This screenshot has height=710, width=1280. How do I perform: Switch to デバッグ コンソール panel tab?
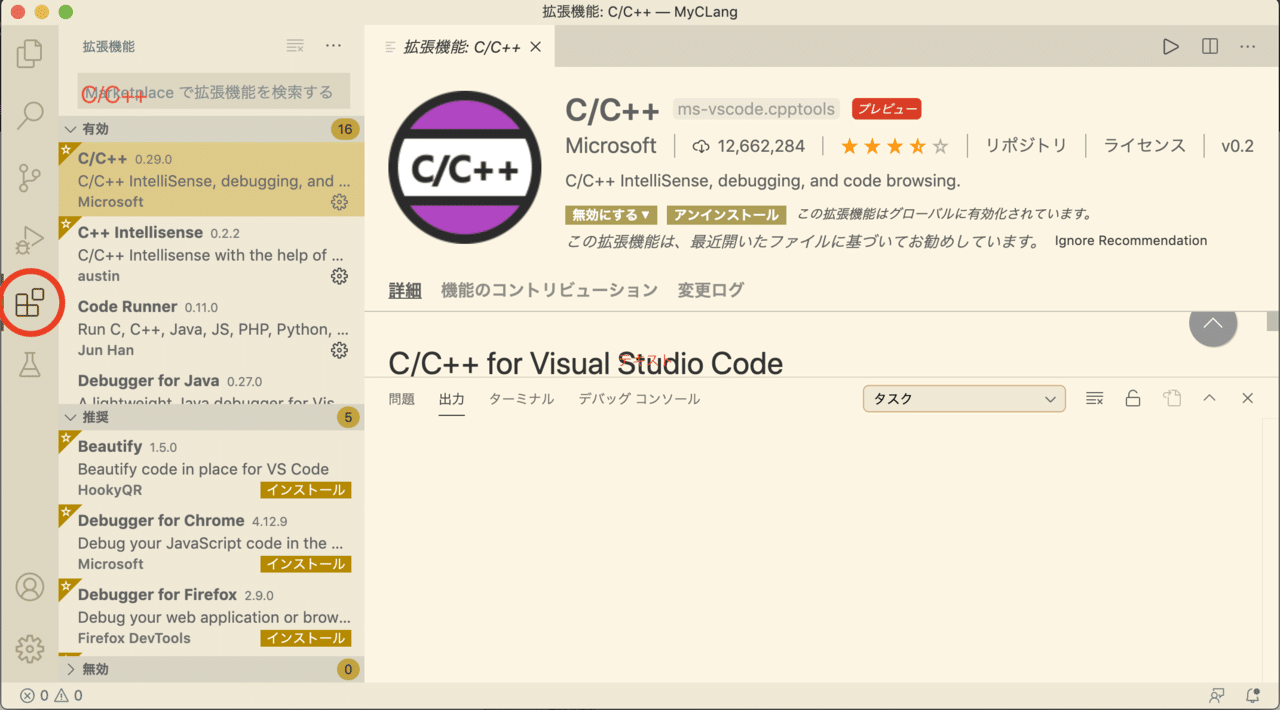click(x=639, y=399)
